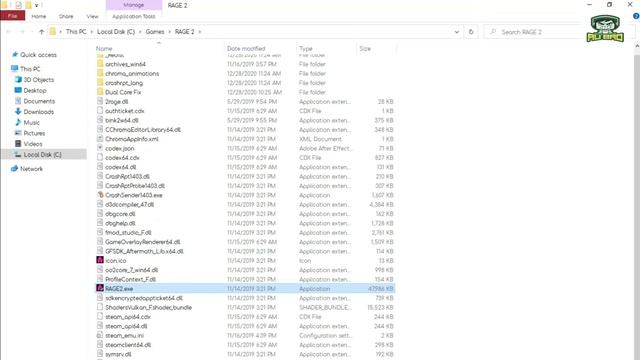Go up one folder level
The width and height of the screenshot is (640, 360).
click(x=41, y=32)
